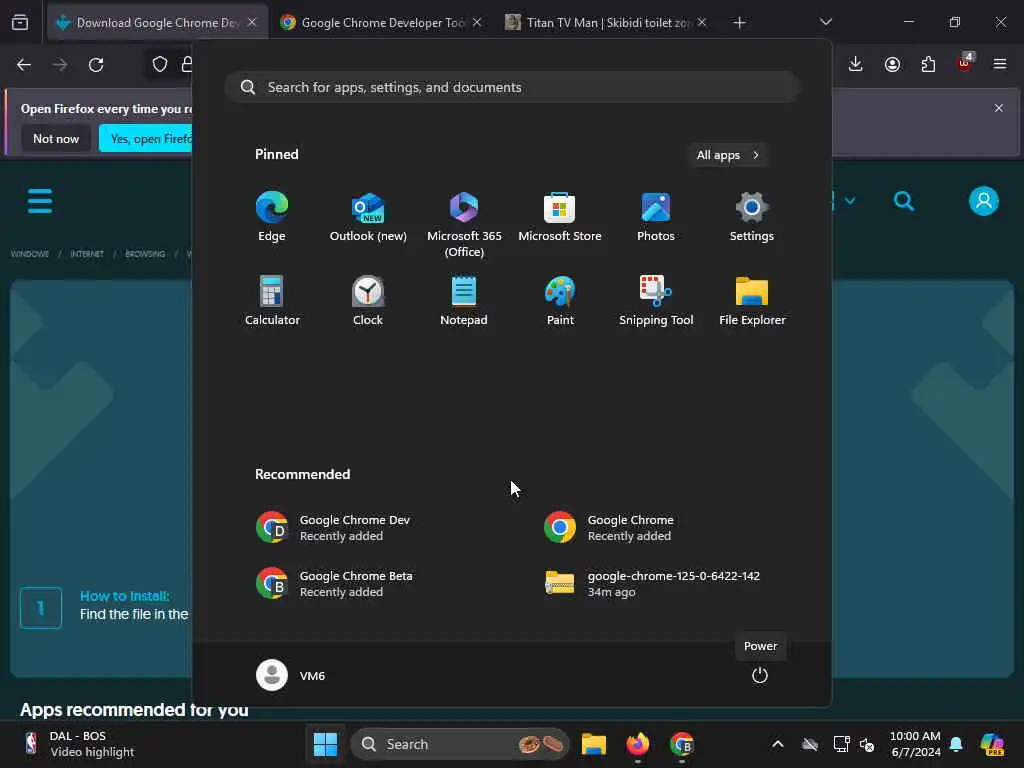Click the muted volume tray icon

pos(867,744)
